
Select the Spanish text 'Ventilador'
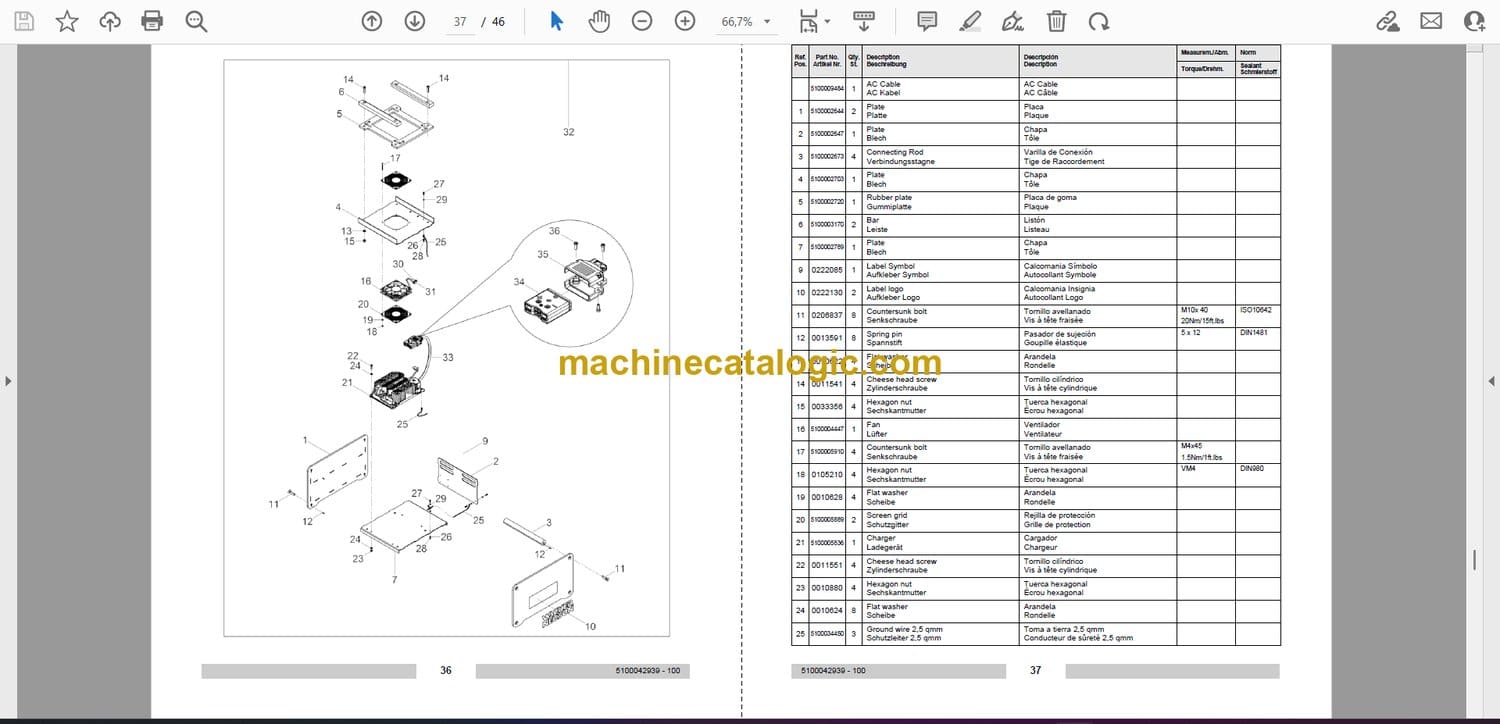pyautogui.click(x=1041, y=425)
